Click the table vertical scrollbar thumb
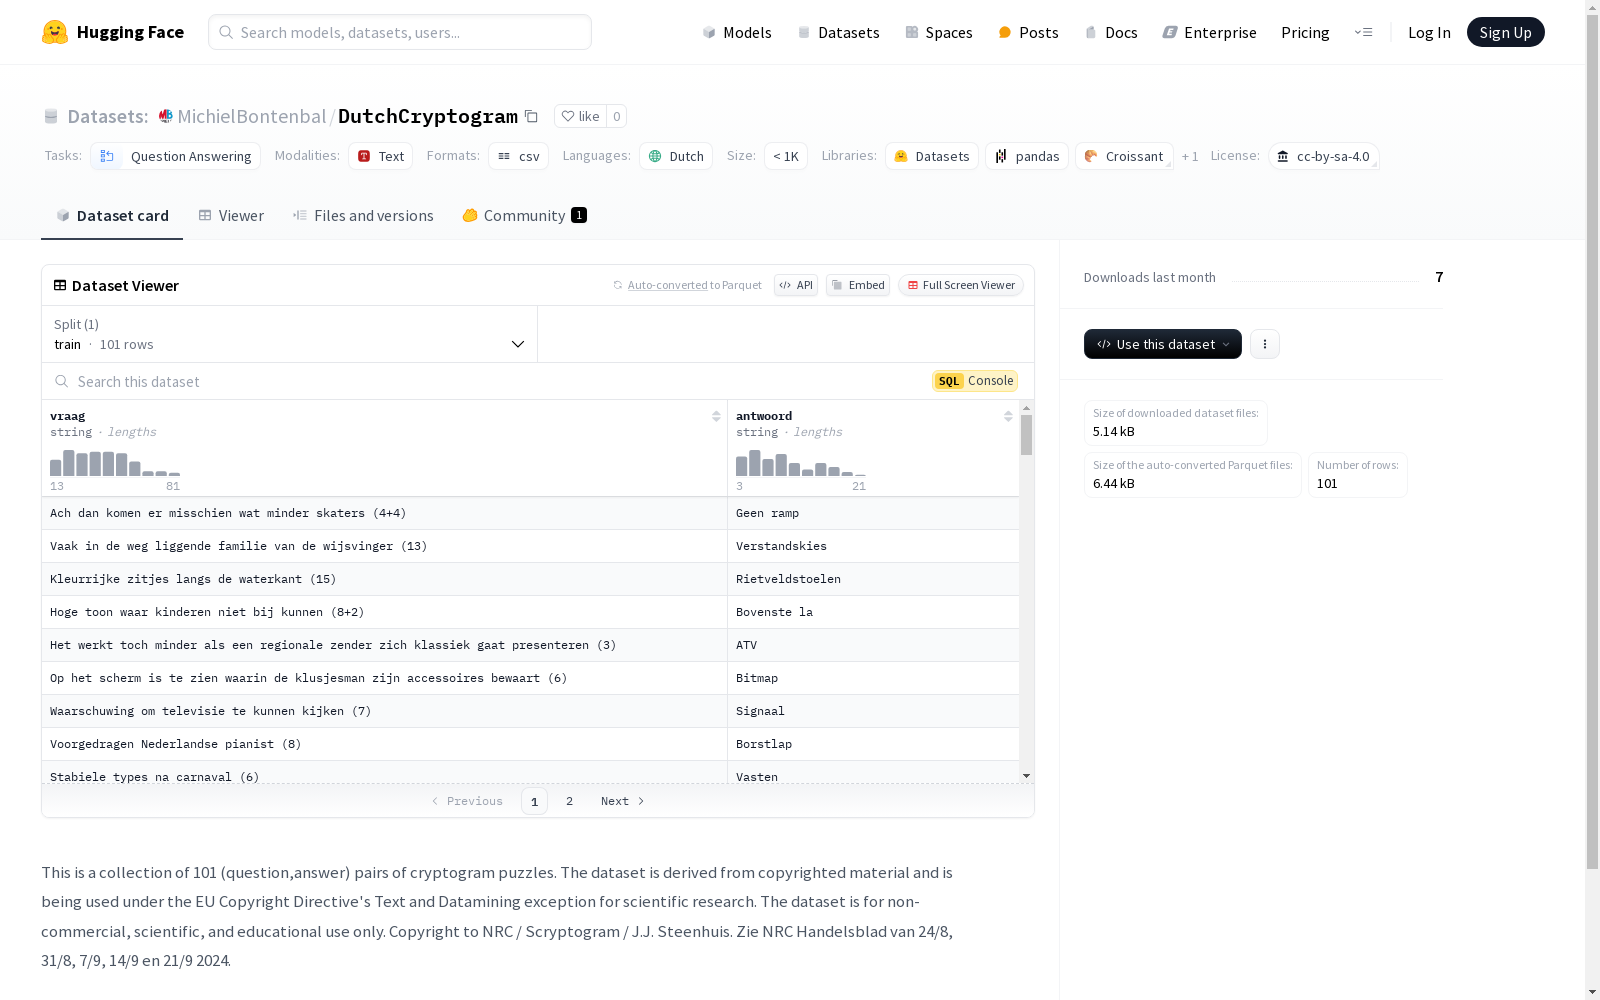Screen dimensions: 1600x1000 pyautogui.click(x=1026, y=435)
